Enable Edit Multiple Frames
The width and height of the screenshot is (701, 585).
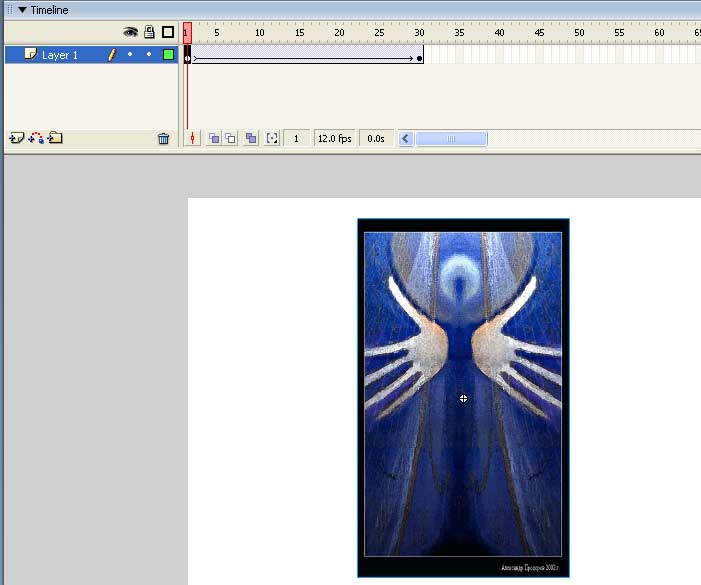coord(251,139)
